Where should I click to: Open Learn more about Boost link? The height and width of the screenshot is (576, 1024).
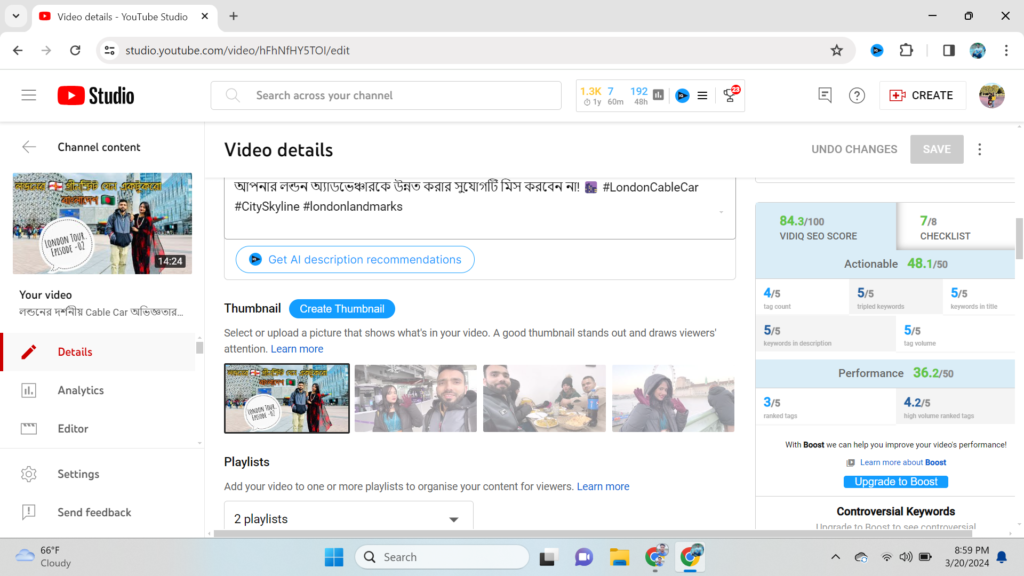pyautogui.click(x=903, y=462)
